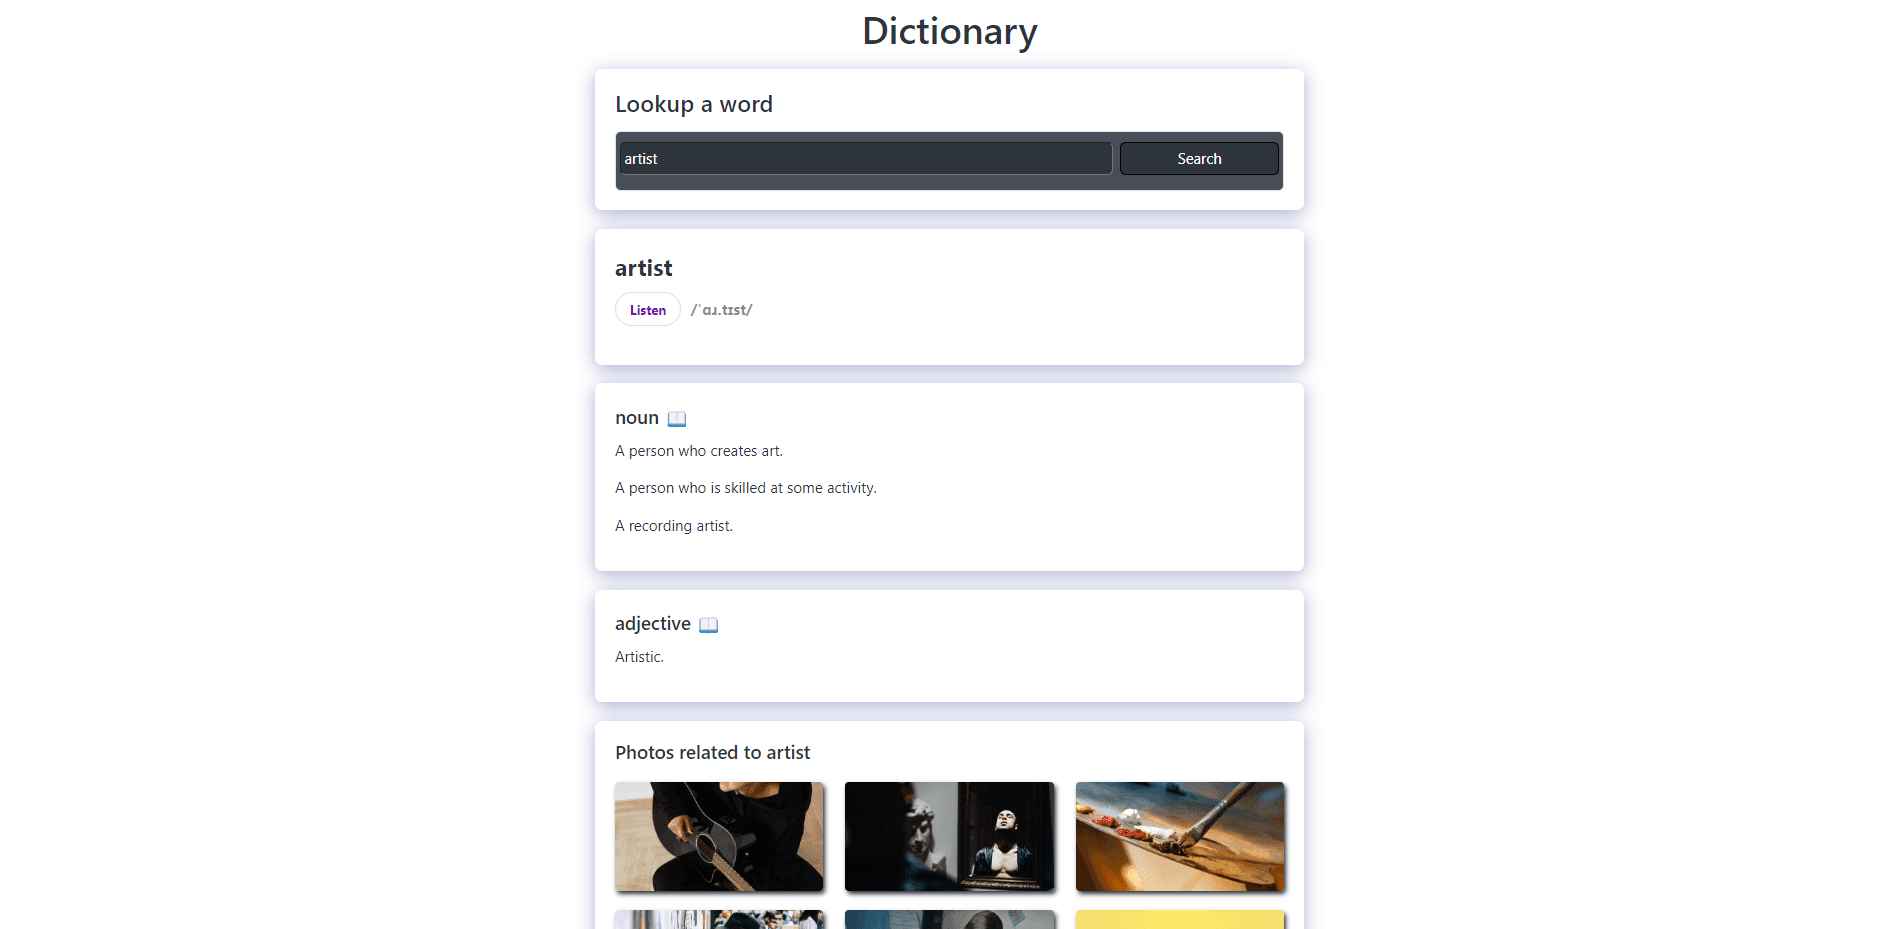
Task: Click the book icon next to noun
Action: pos(677,419)
